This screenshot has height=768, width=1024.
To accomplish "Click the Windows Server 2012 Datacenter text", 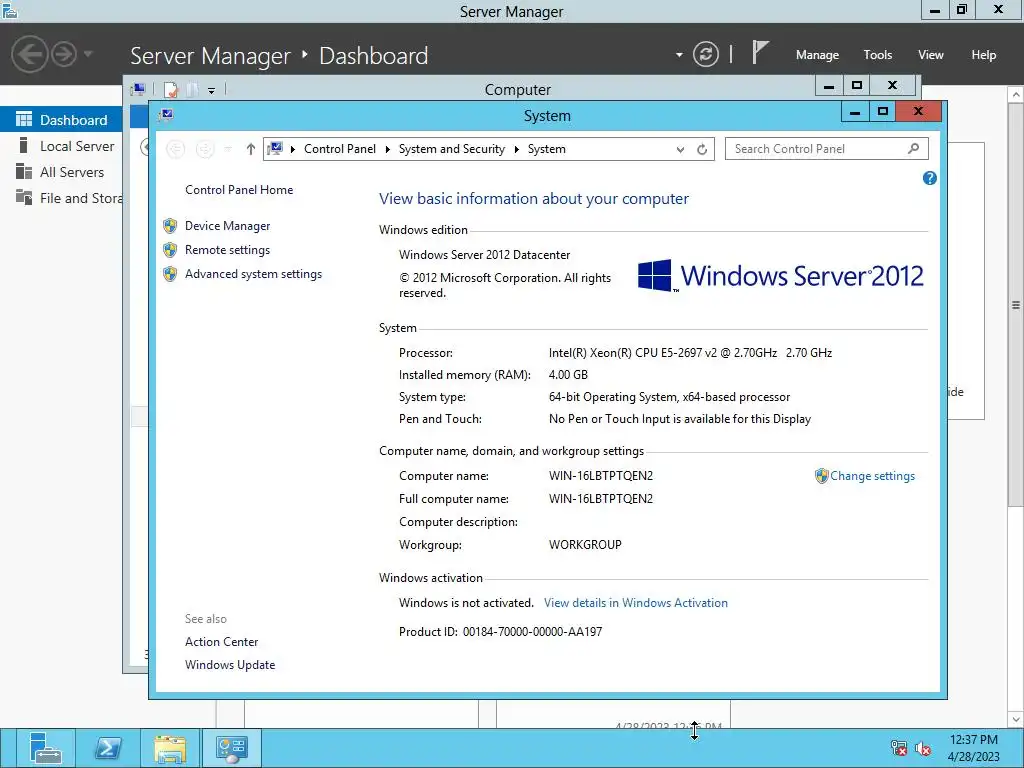I will (x=485, y=255).
